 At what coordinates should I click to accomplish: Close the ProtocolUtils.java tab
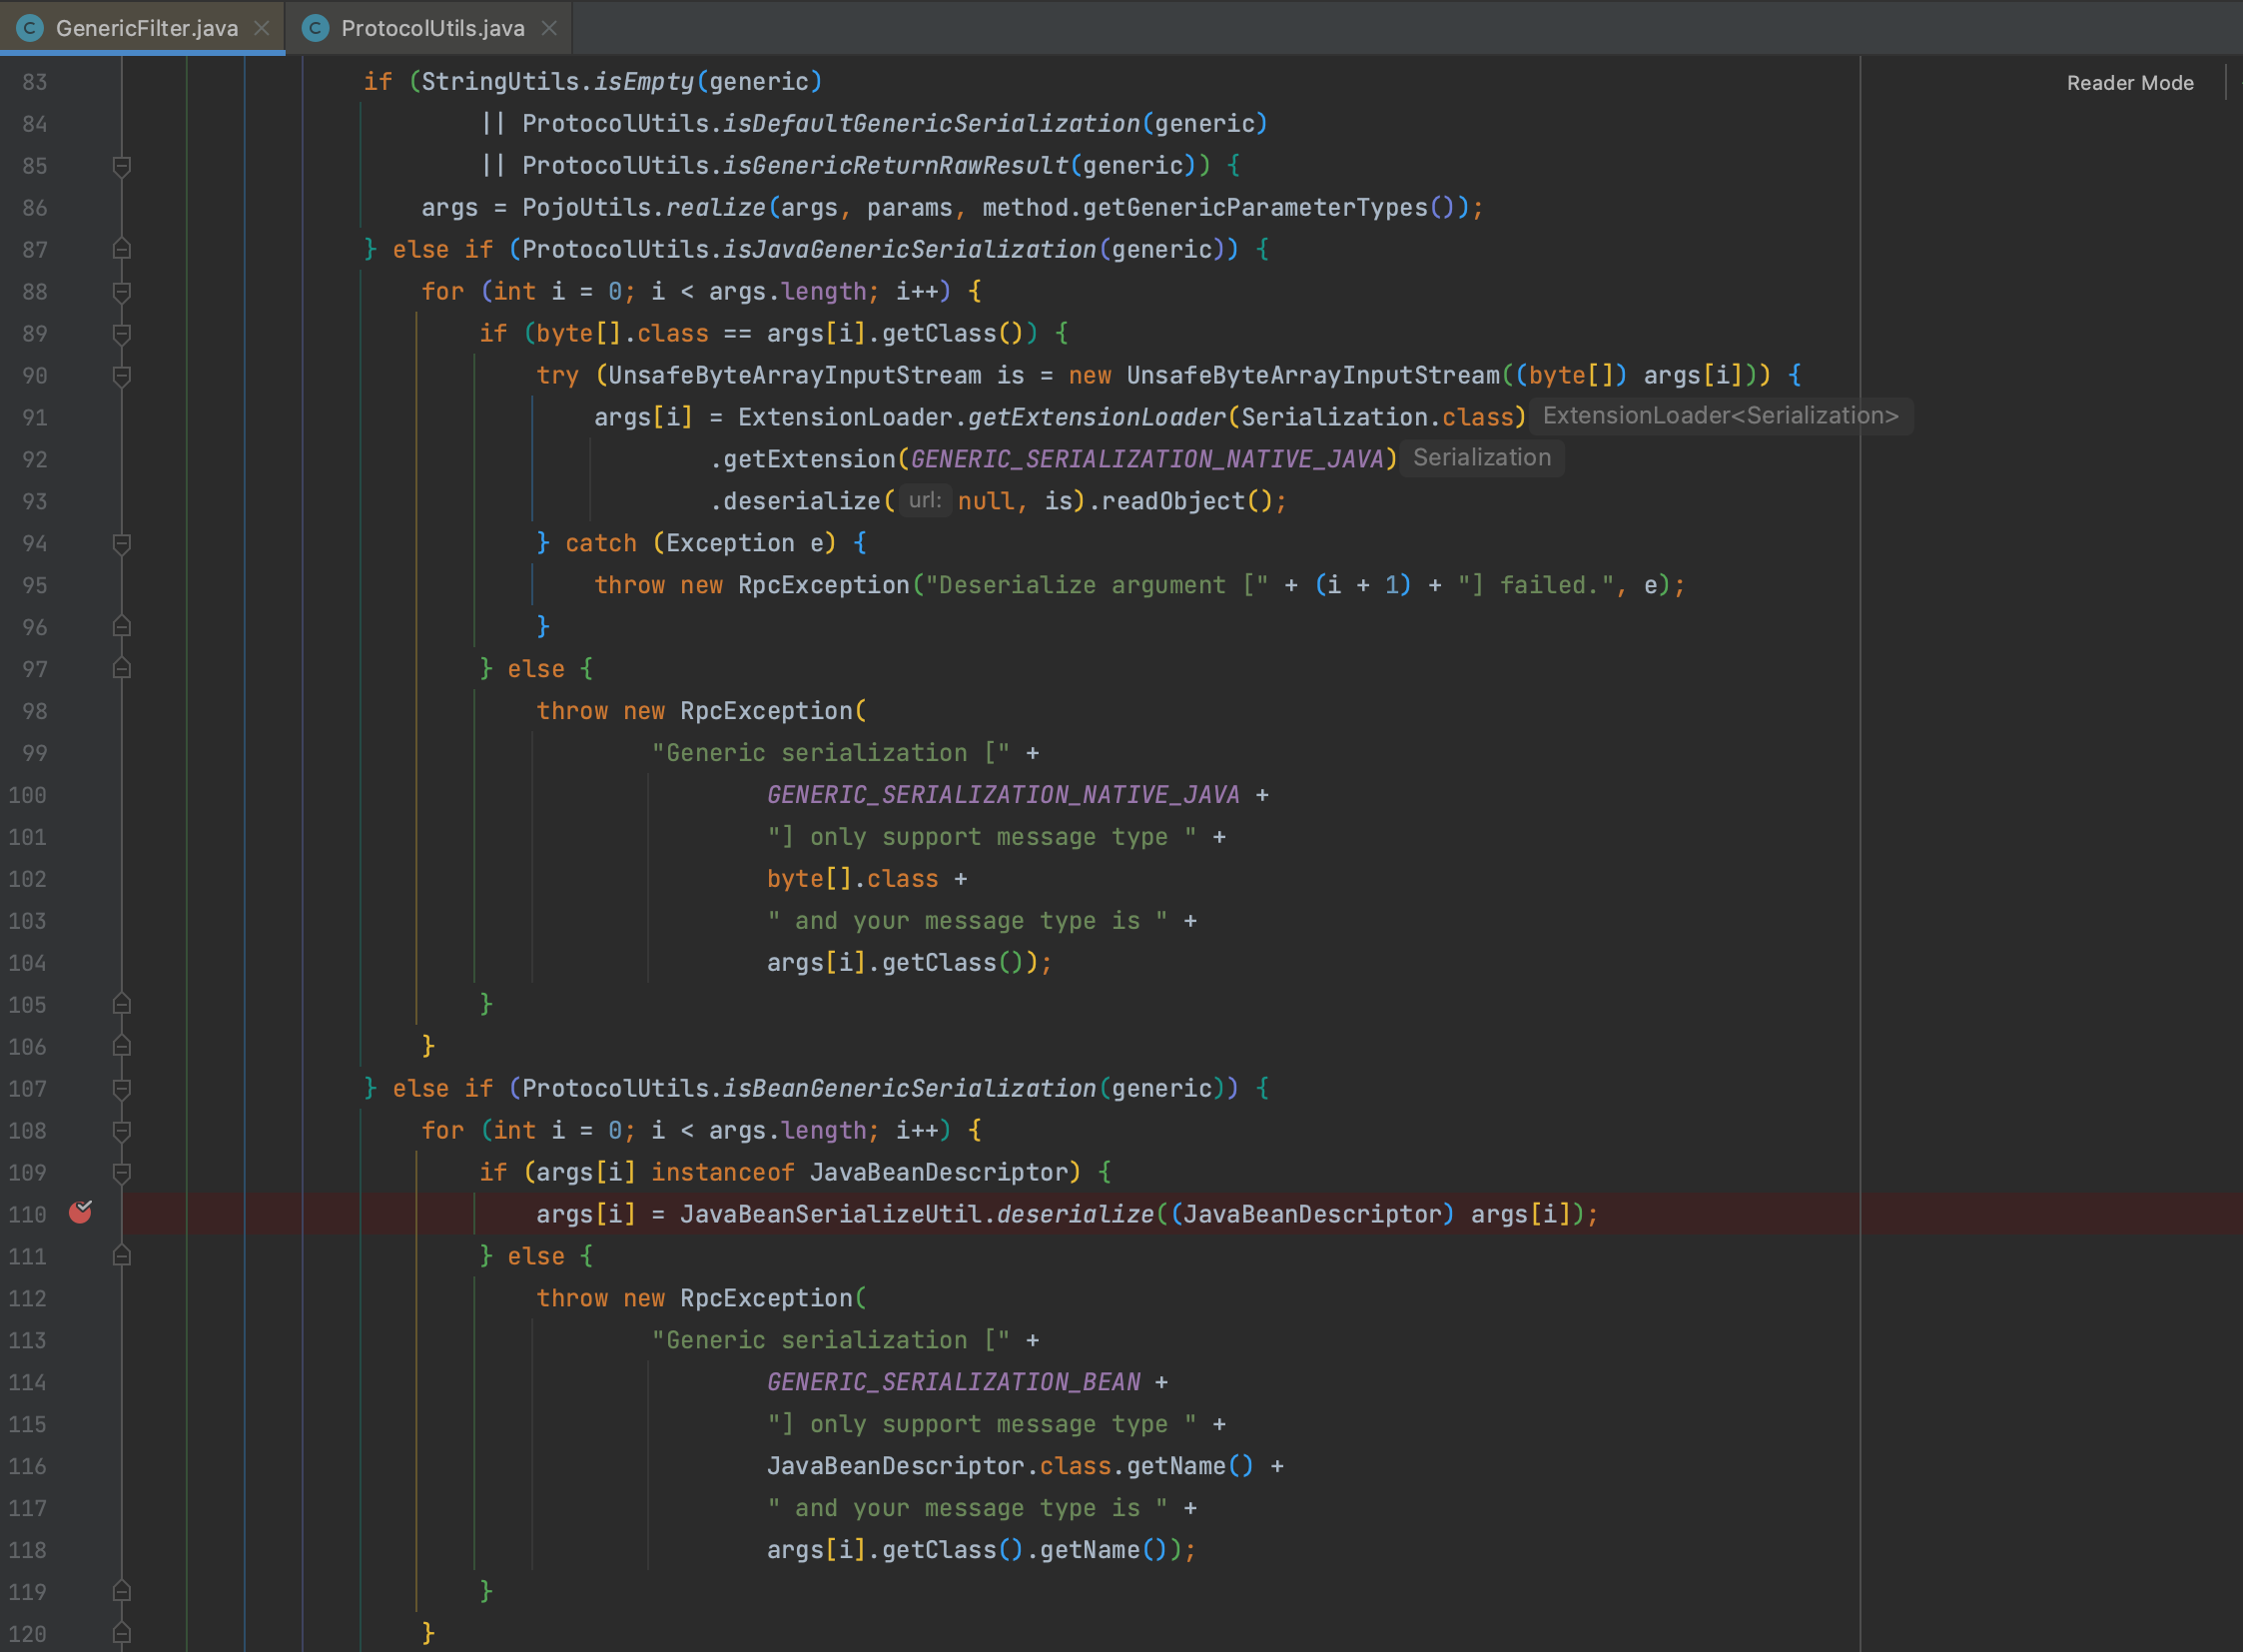pyautogui.click(x=549, y=28)
